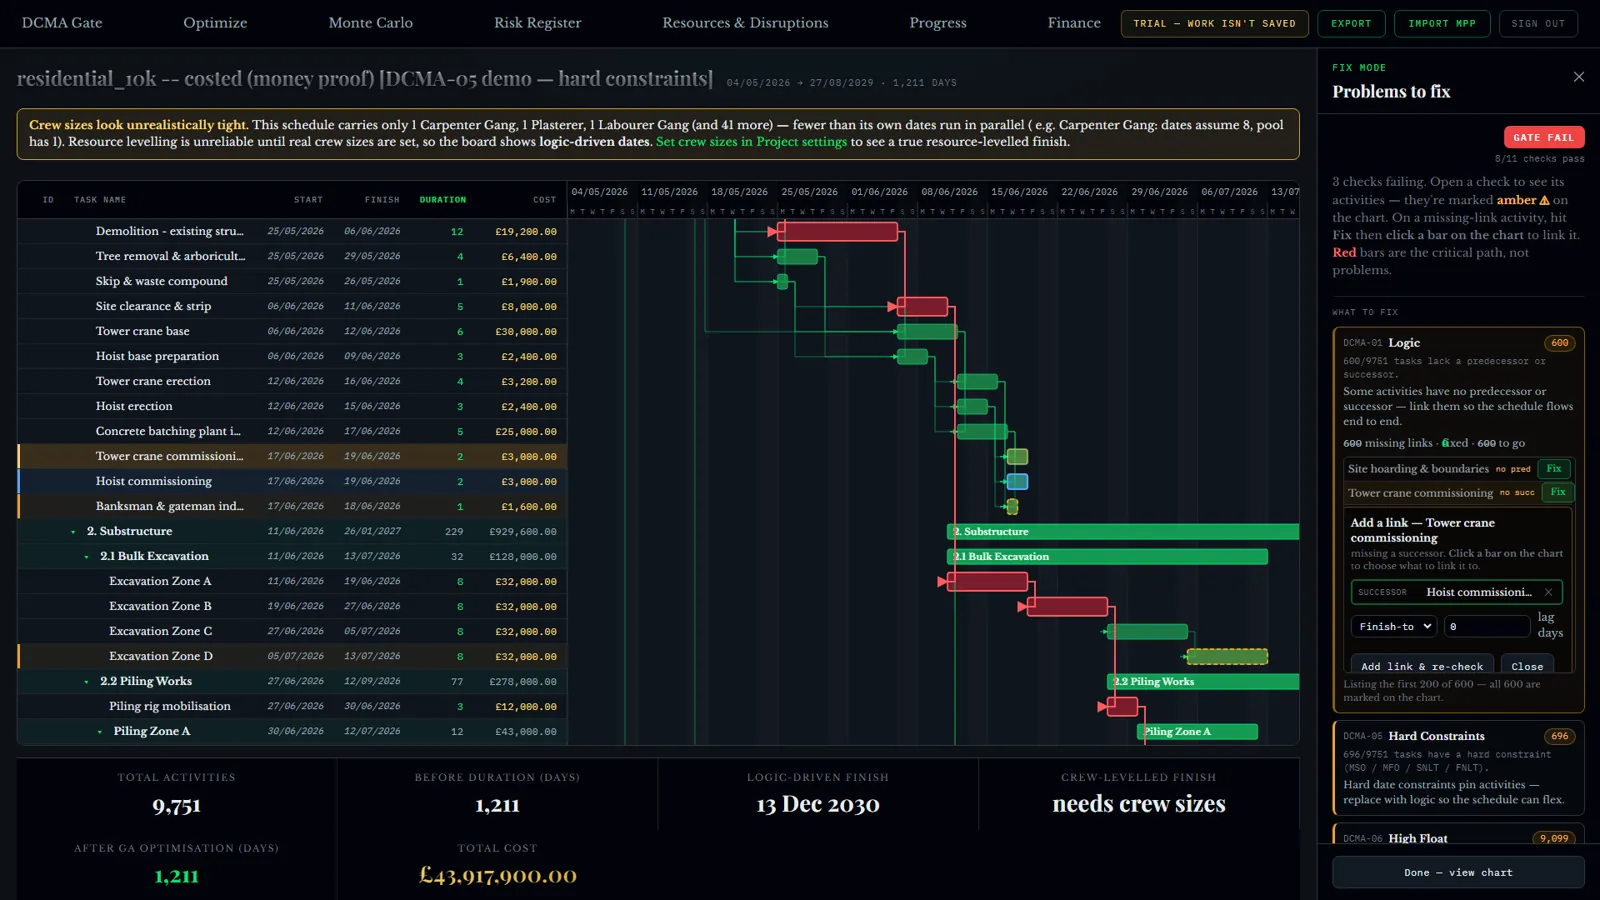Click the Task Name column header

pyautogui.click(x=100, y=200)
